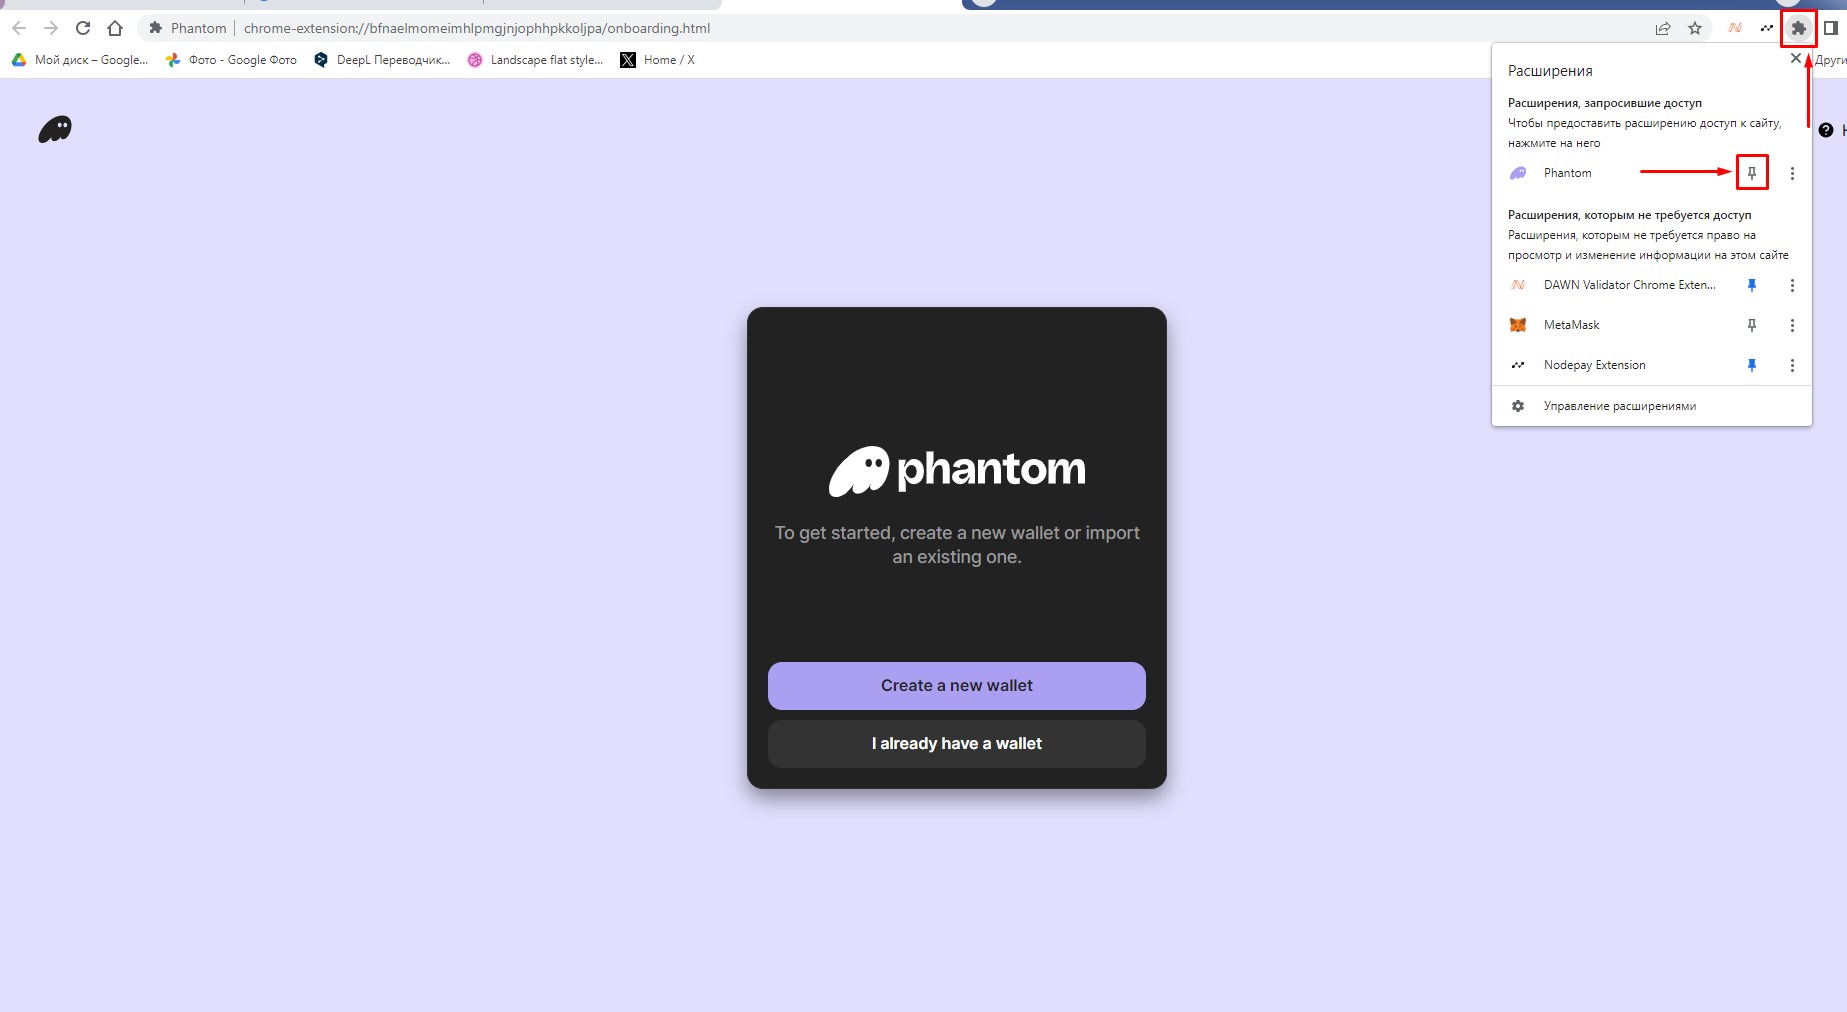Go to the browser home page
1847x1012 pixels.
tap(115, 28)
